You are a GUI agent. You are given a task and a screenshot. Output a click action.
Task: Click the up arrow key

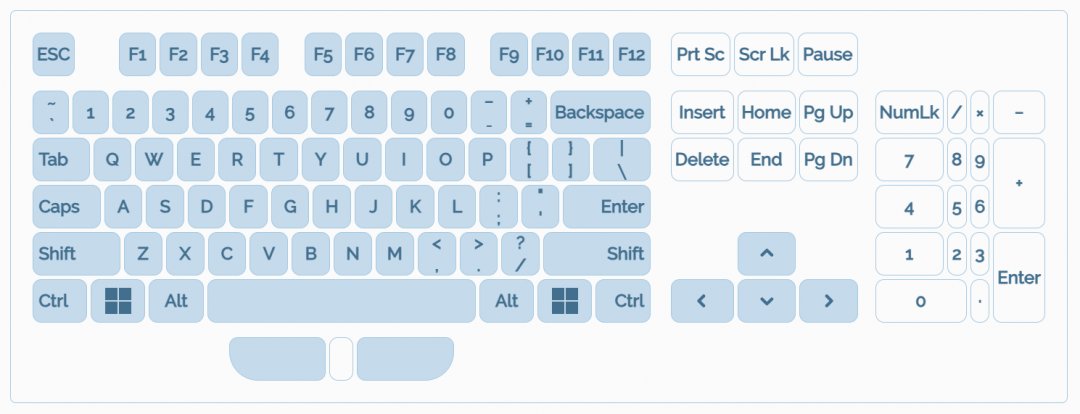767,253
